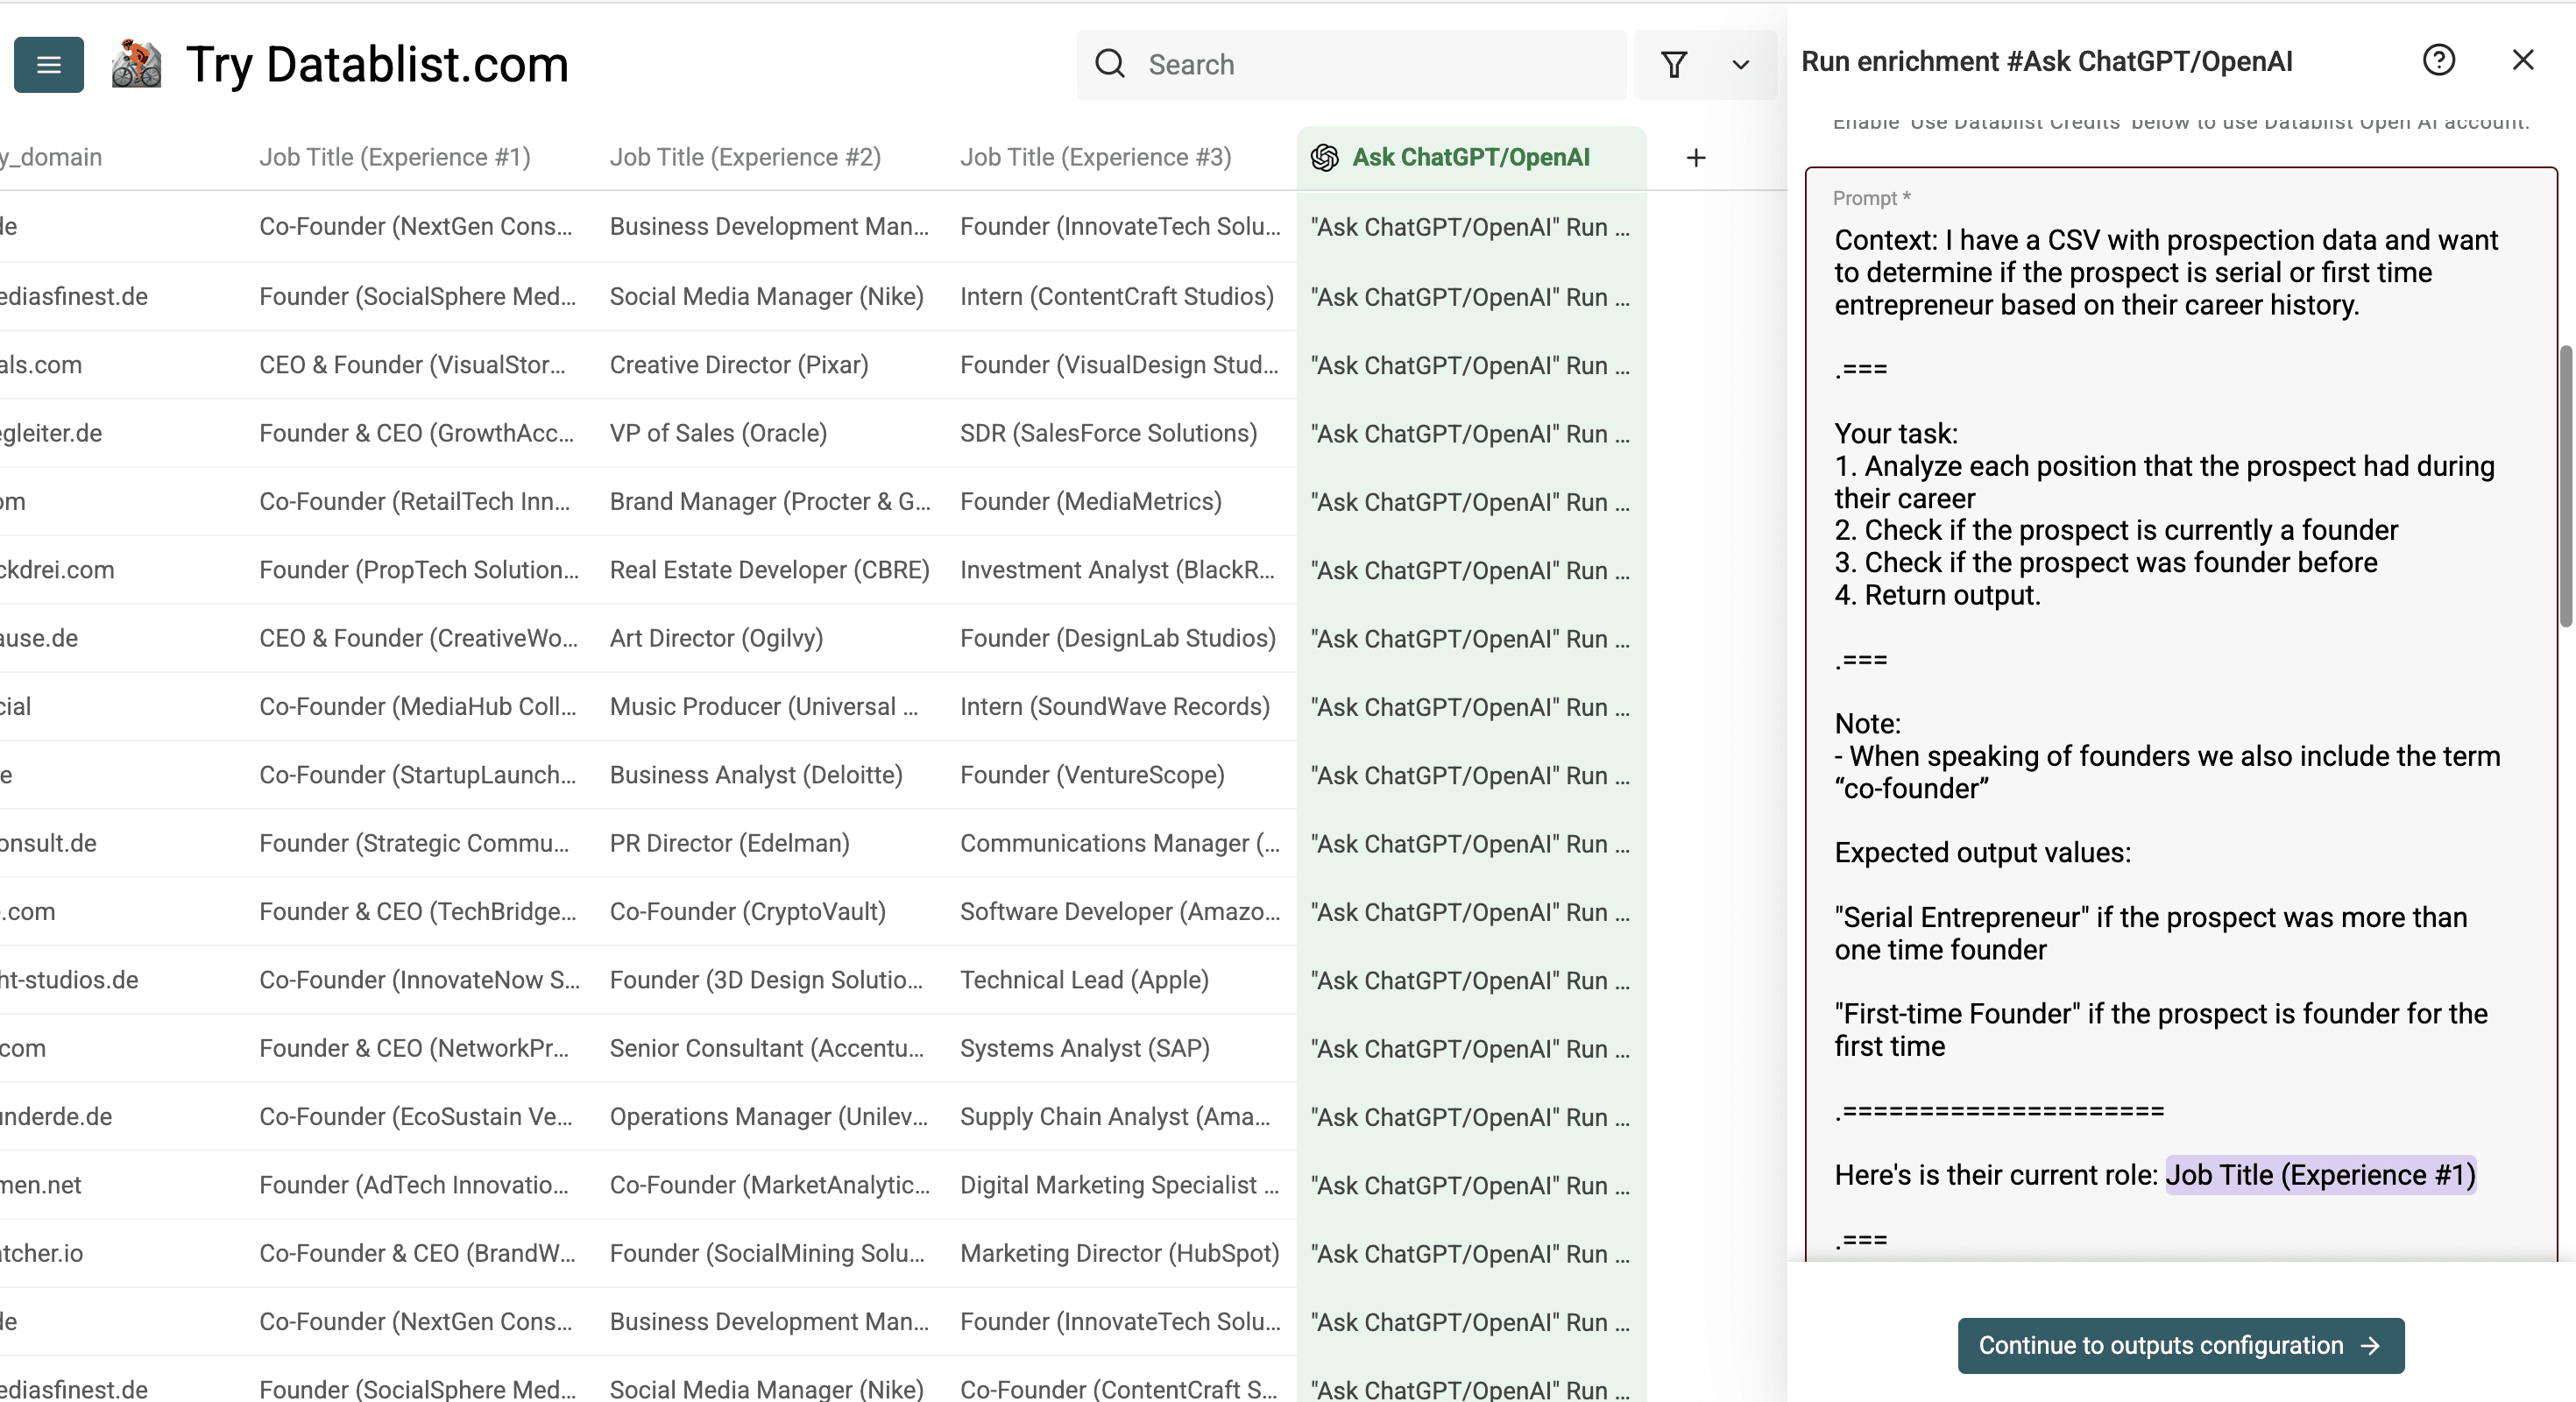Click the search magnifier icon

tap(1110, 65)
